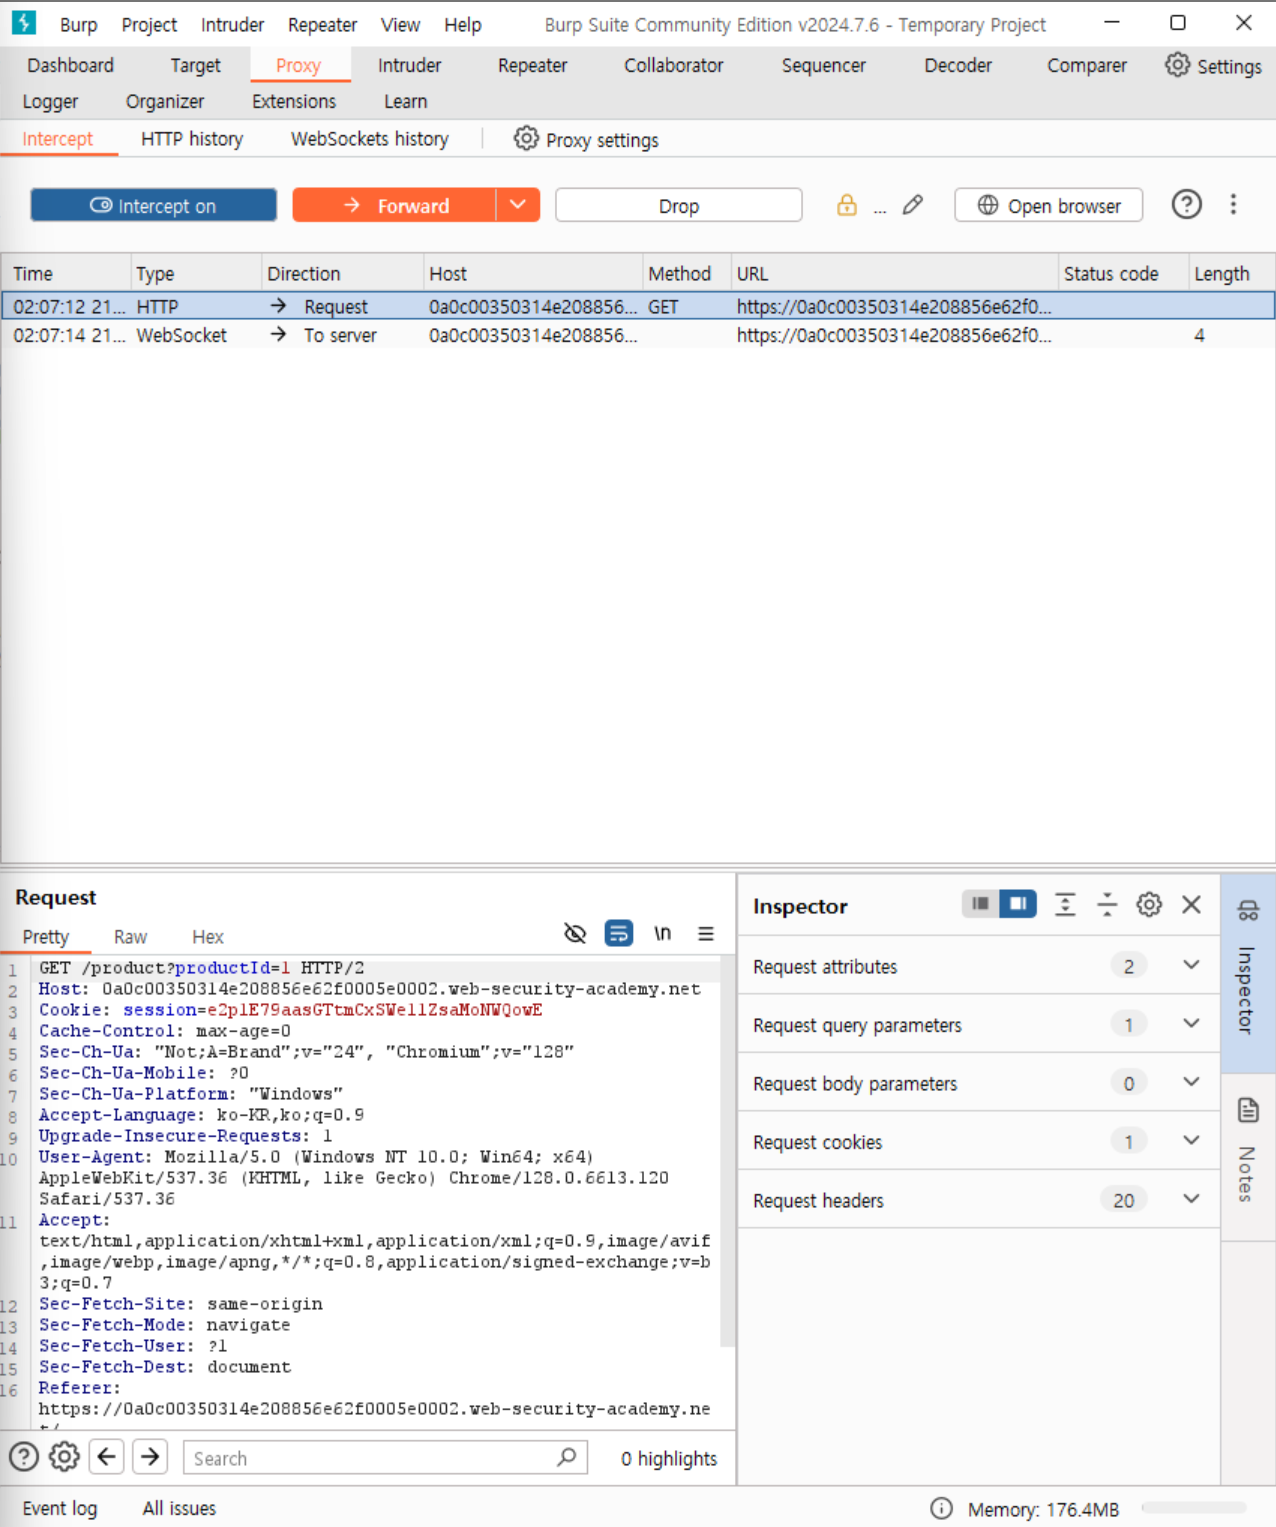Open the Logger tab
Image resolution: width=1276 pixels, height=1527 pixels.
pyautogui.click(x=50, y=101)
